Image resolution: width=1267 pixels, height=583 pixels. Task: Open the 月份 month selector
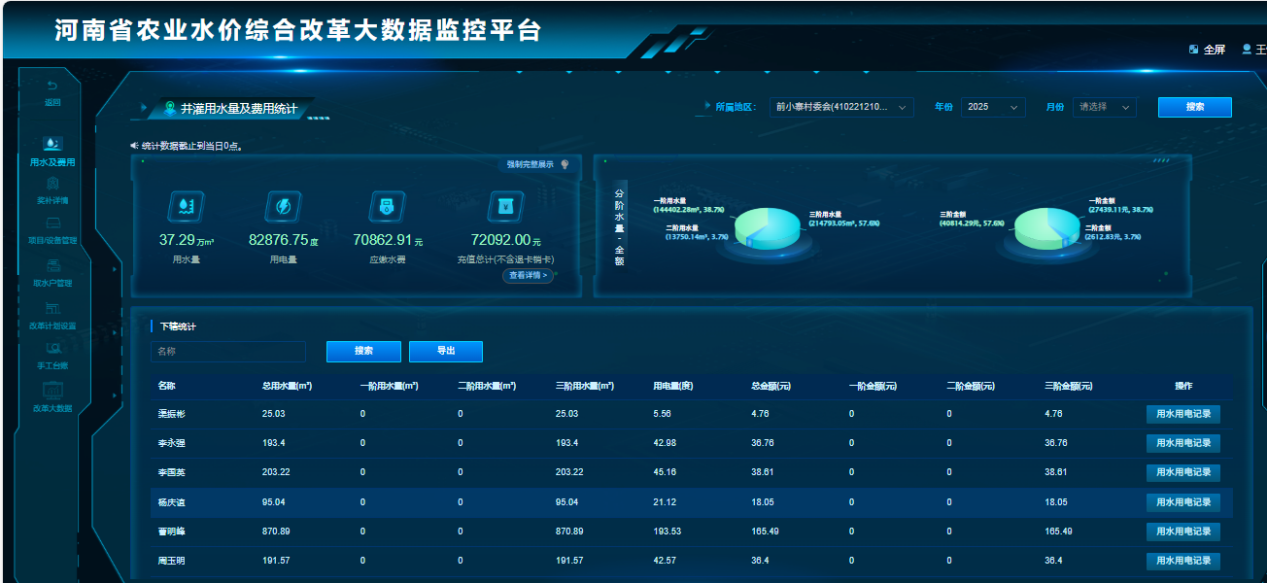1104,106
